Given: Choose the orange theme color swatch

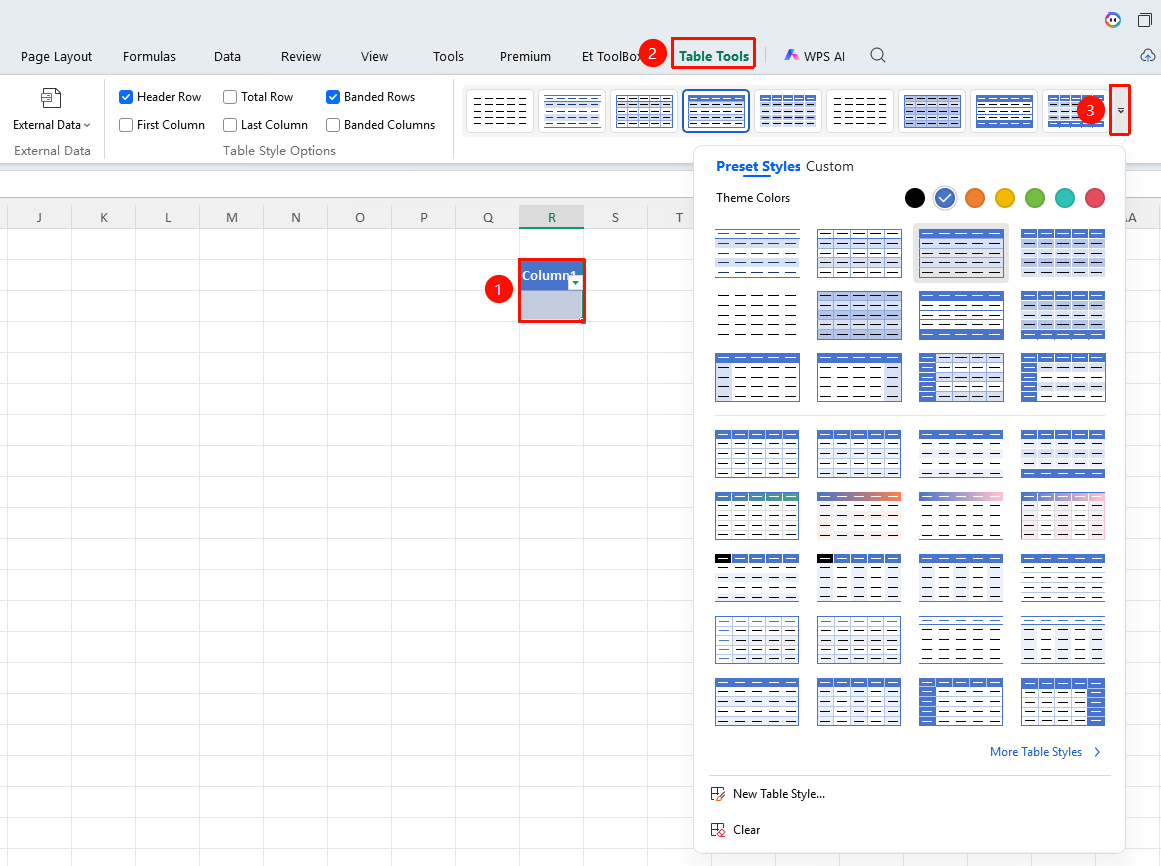Looking at the screenshot, I should (x=974, y=198).
